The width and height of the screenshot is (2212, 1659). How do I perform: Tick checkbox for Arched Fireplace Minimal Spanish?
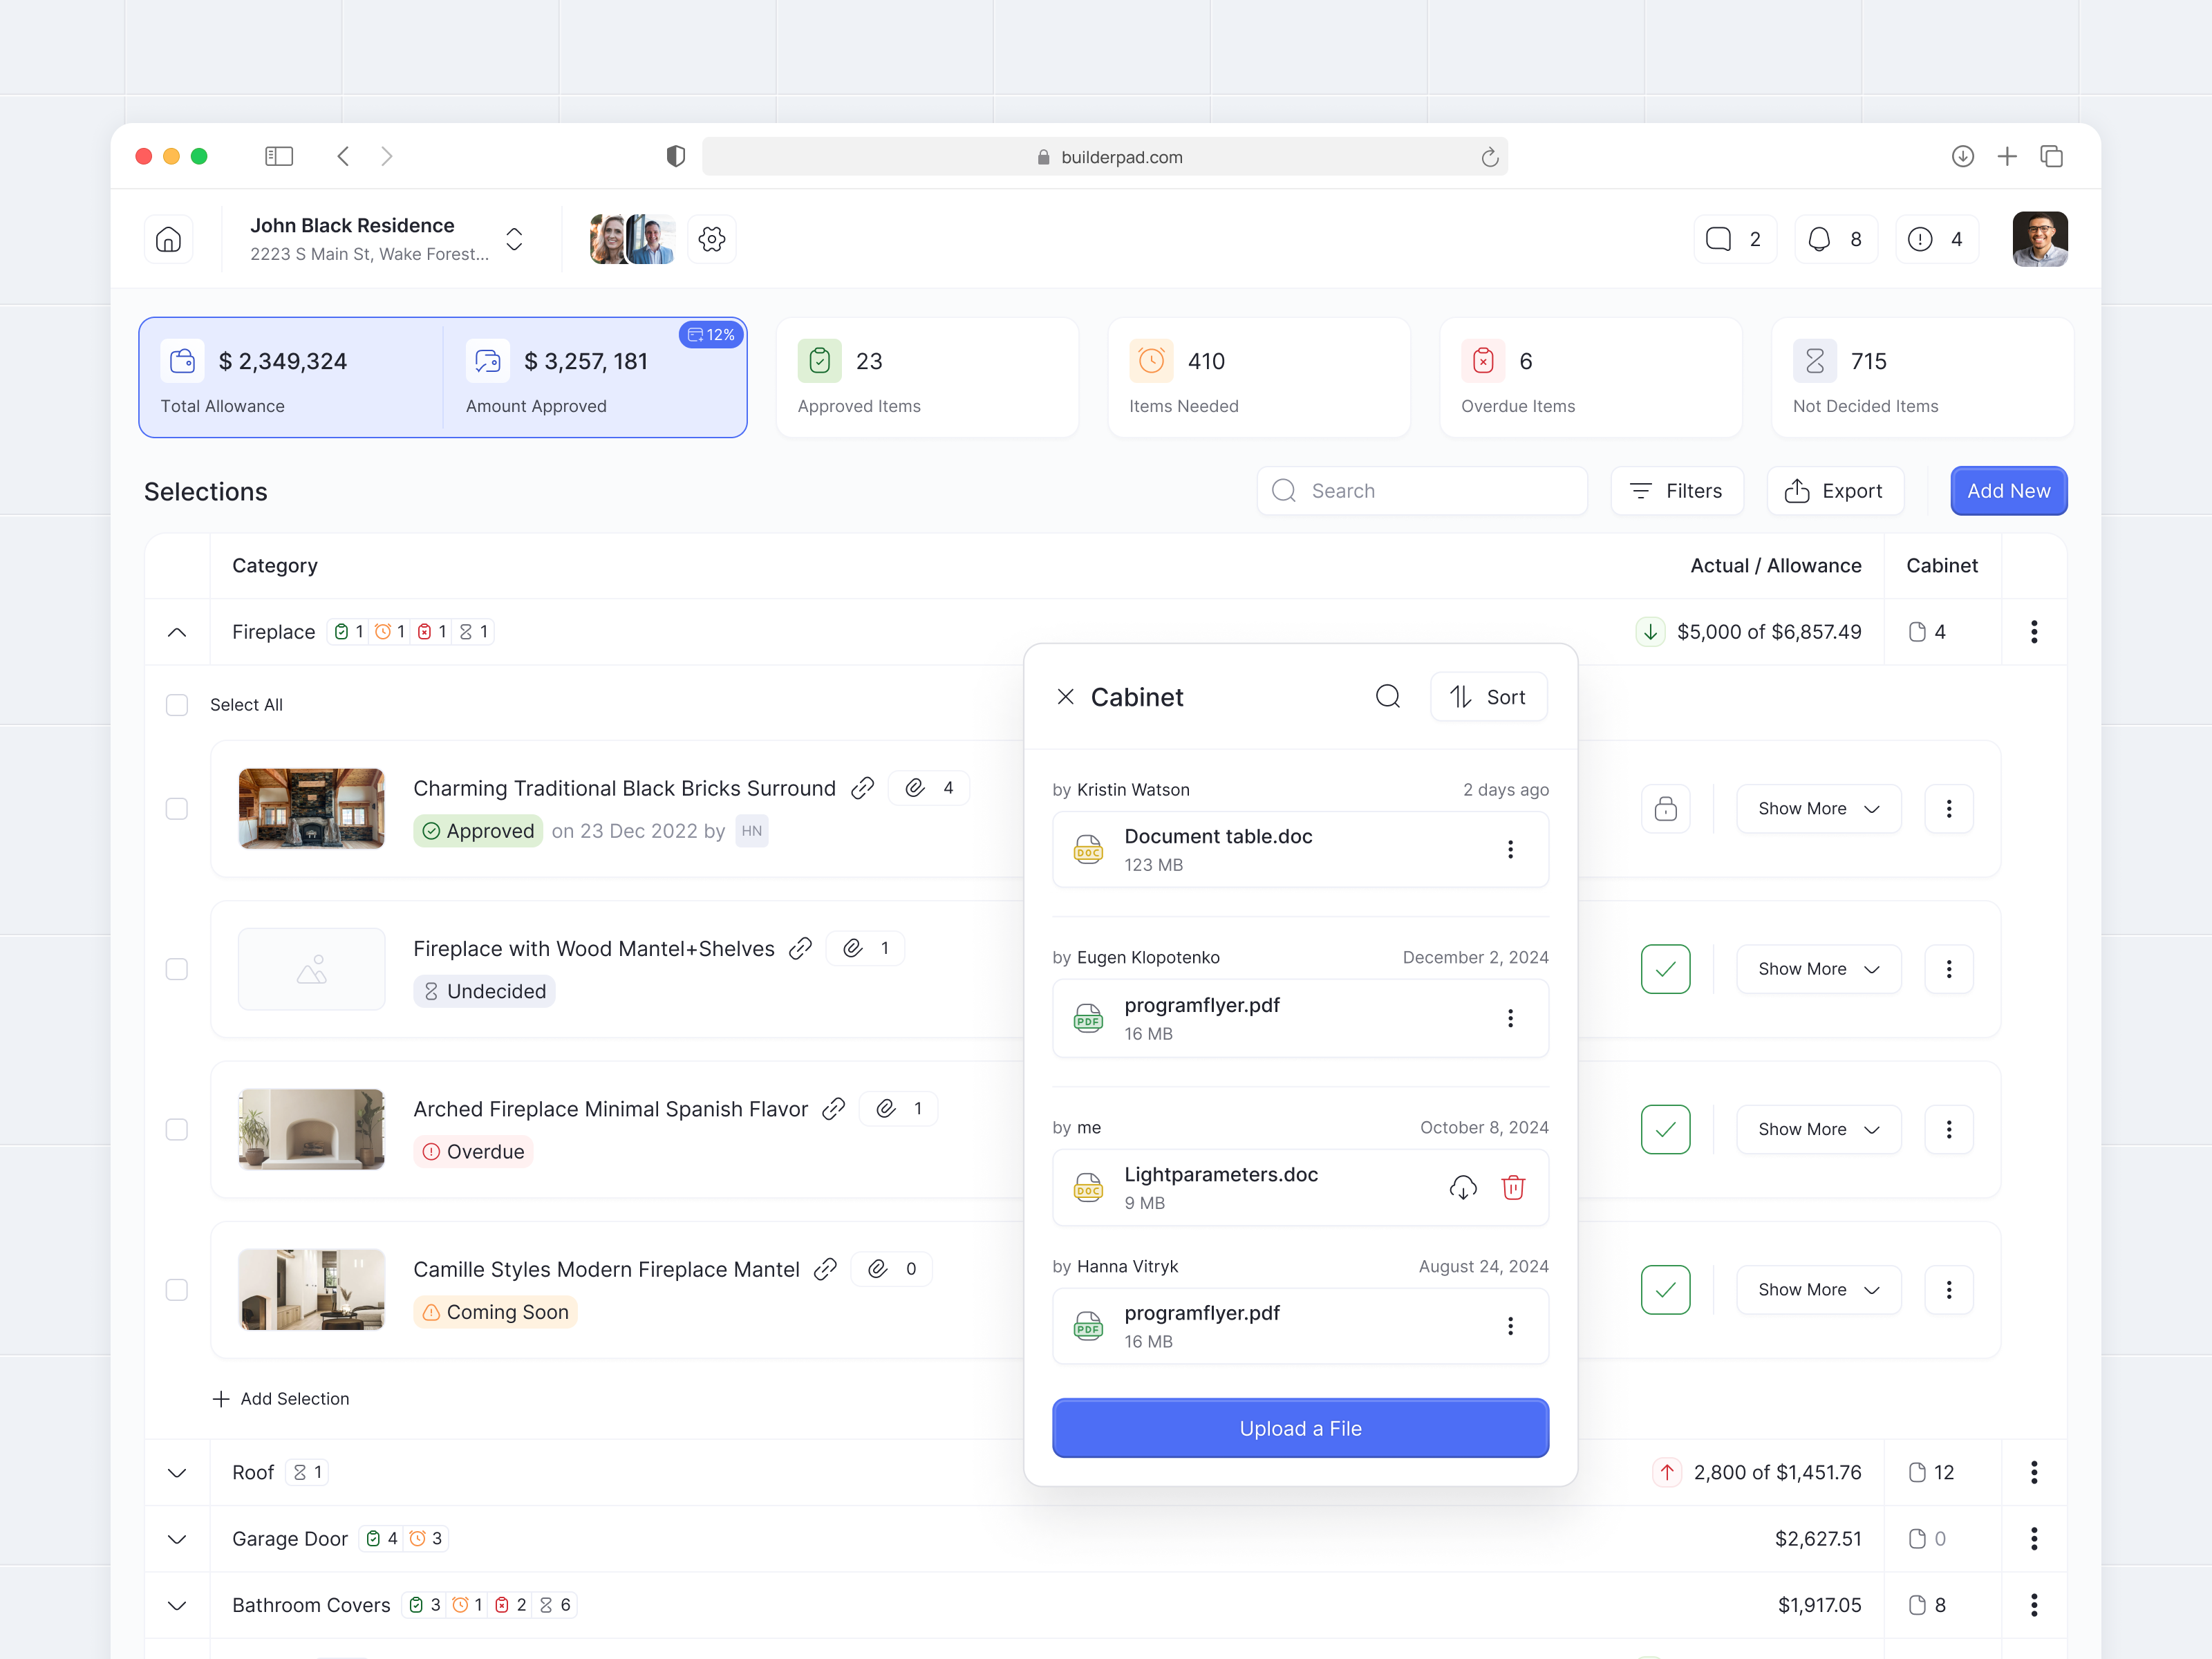coord(177,1129)
